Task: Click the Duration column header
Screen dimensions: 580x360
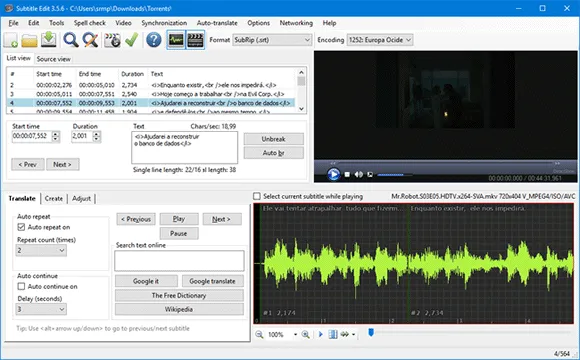Action: (132, 74)
